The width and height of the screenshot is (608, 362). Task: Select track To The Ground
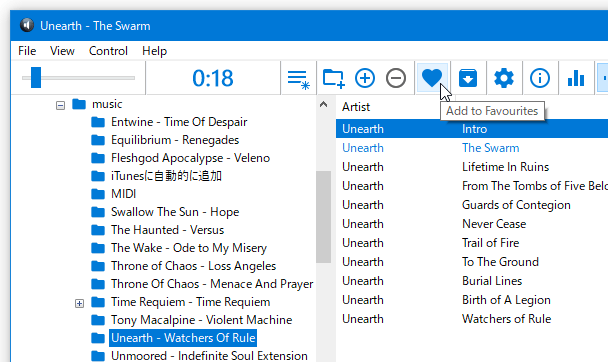[472, 262]
